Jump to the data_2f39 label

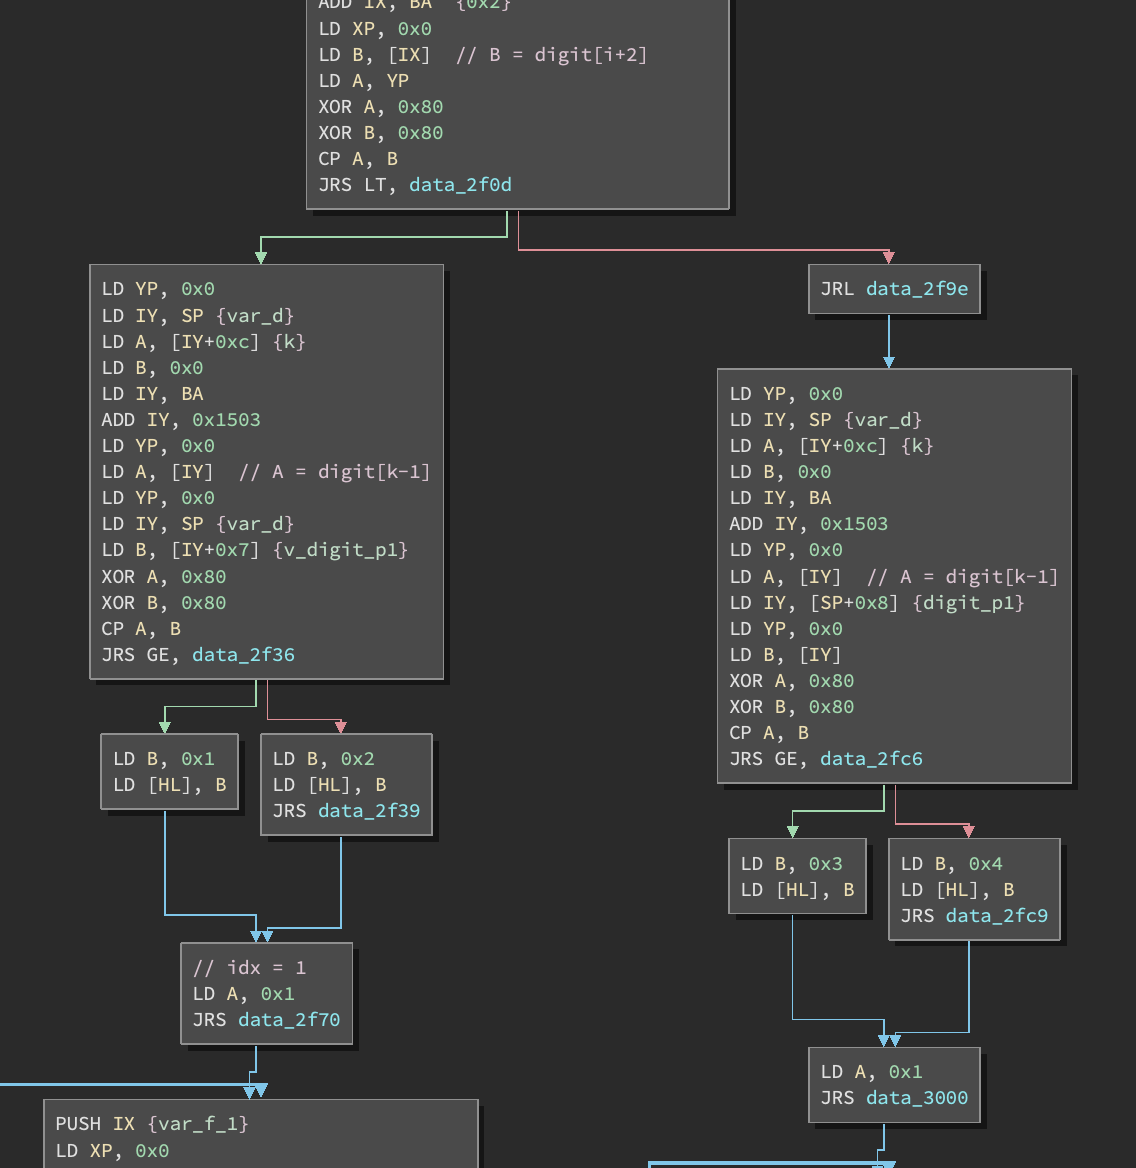(x=369, y=811)
